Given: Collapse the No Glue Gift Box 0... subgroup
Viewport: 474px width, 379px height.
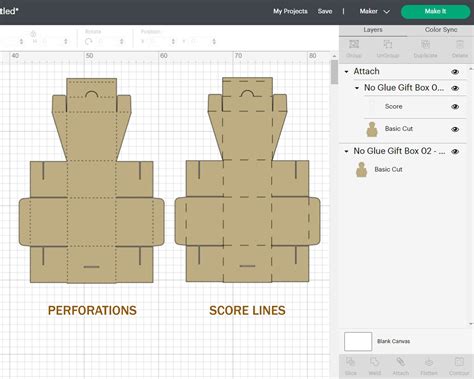Looking at the screenshot, I should [x=357, y=88].
